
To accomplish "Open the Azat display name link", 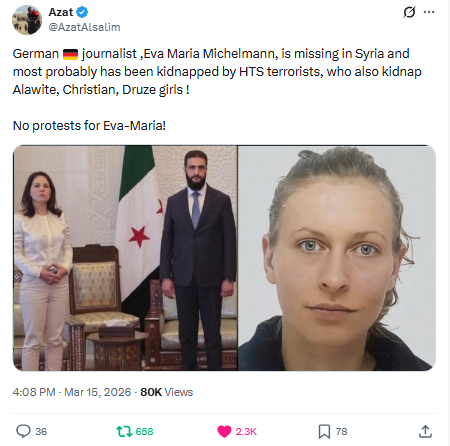I will pos(61,12).
